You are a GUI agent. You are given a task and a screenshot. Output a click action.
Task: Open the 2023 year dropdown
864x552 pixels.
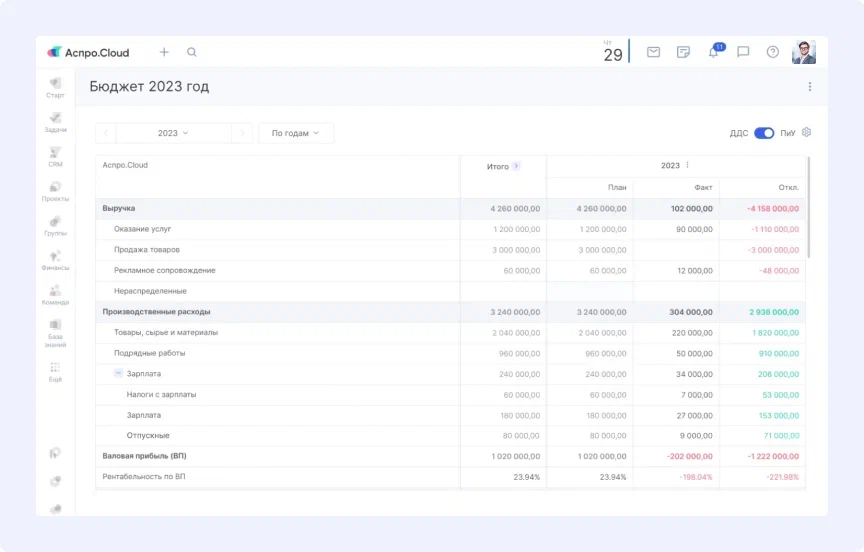(x=173, y=133)
